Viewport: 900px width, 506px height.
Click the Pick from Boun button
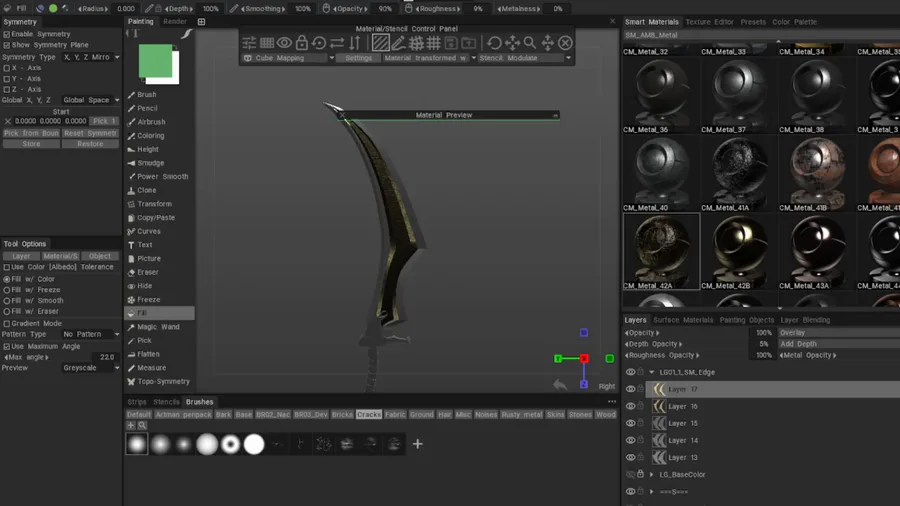(x=31, y=133)
